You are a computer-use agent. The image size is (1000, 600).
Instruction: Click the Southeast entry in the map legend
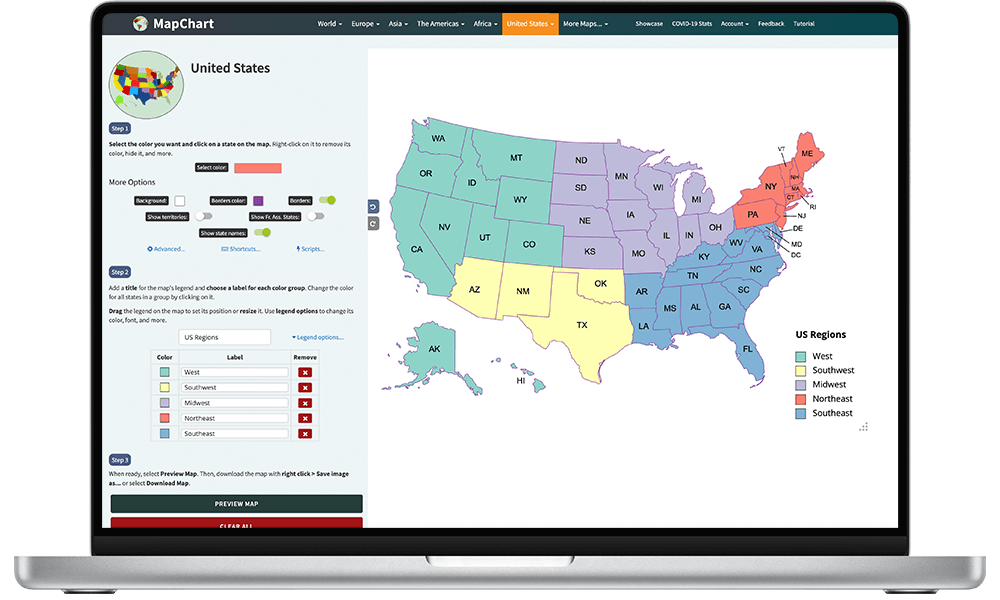[823, 413]
